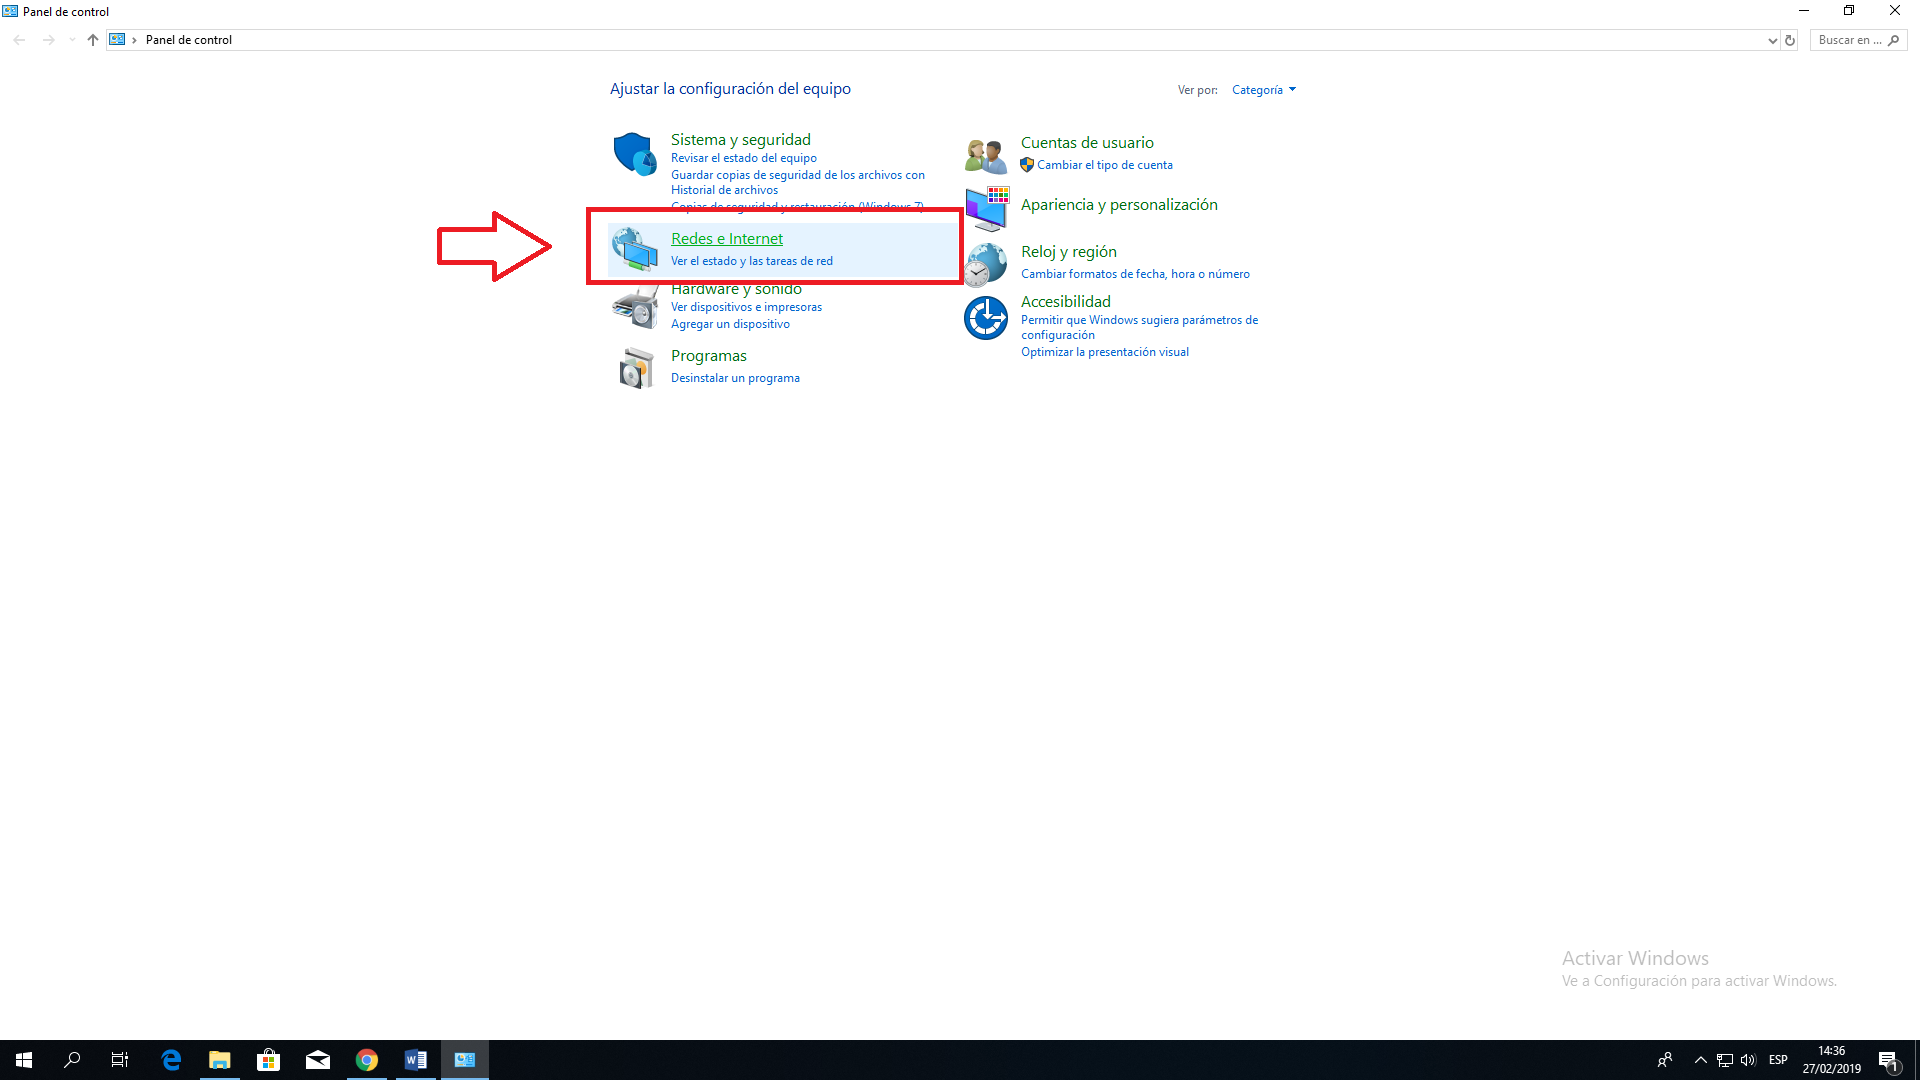Click the Reloj y región clock icon
This screenshot has height=1080, width=1920.
[x=986, y=264]
